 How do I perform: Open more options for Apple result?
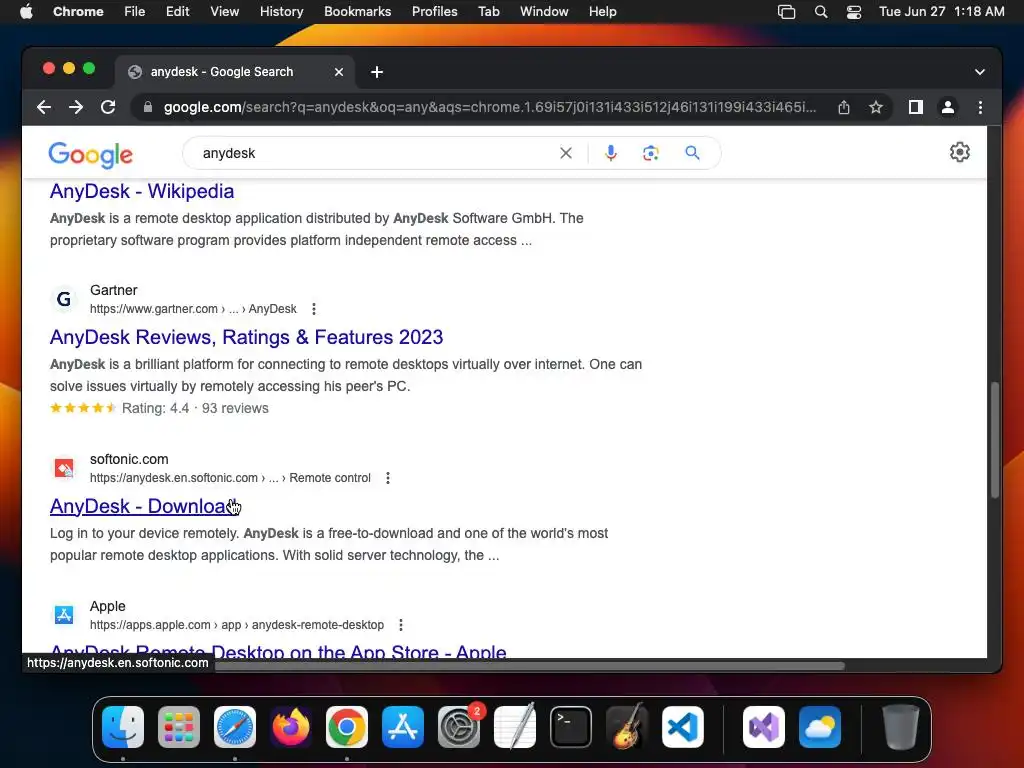click(x=400, y=625)
